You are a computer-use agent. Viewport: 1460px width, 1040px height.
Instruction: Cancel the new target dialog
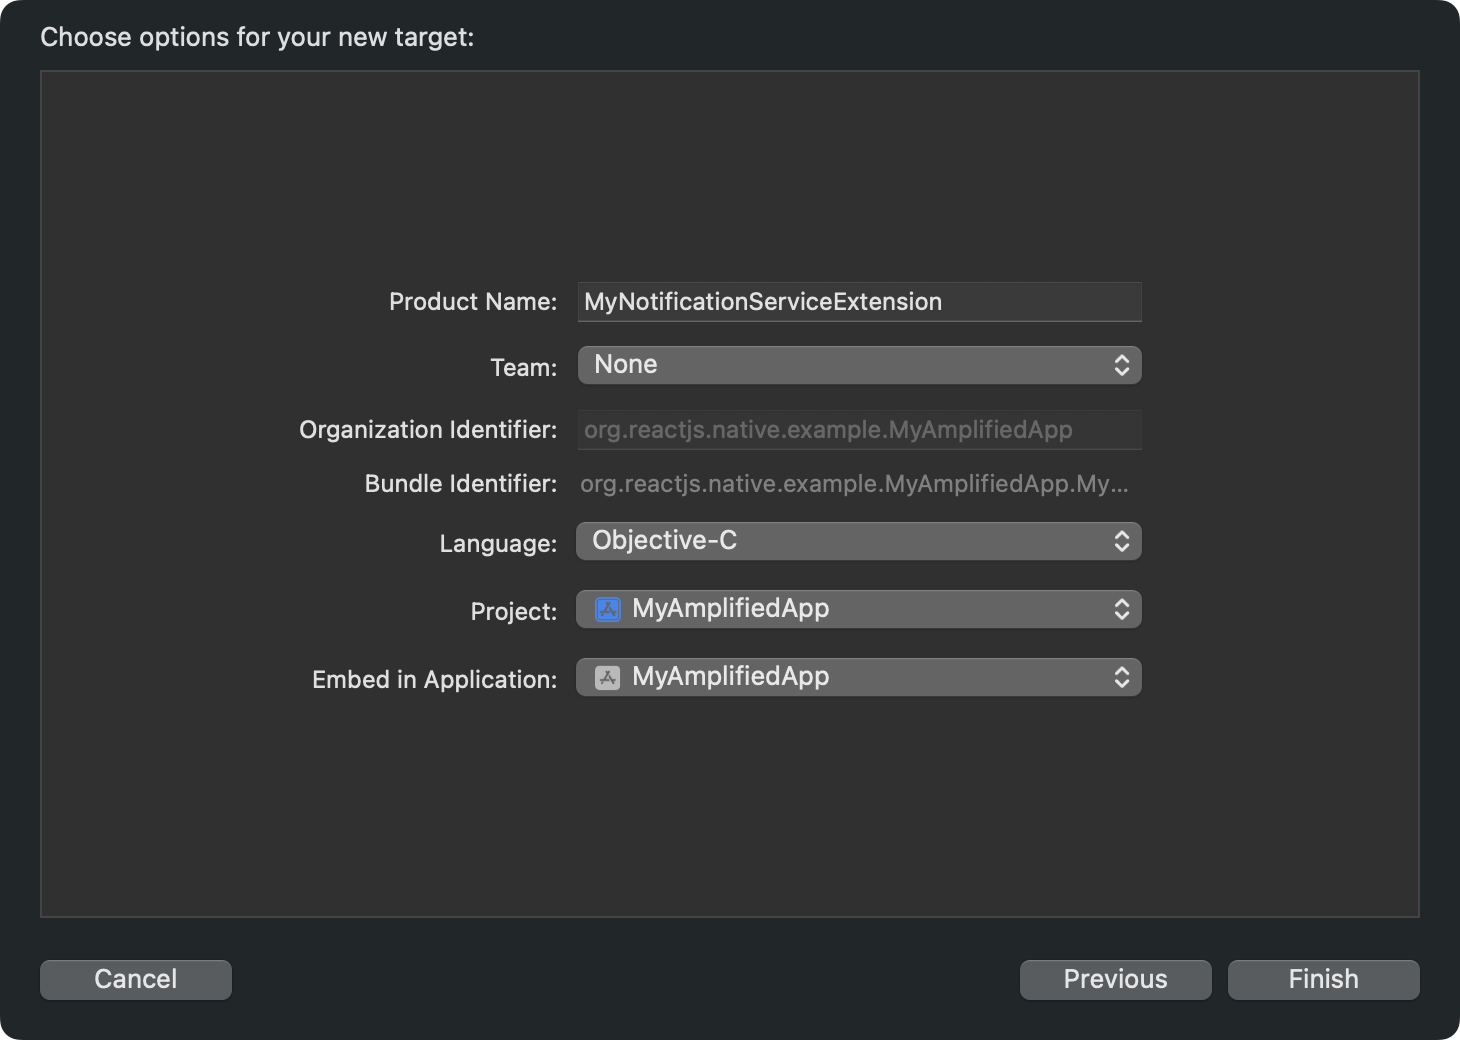(136, 979)
